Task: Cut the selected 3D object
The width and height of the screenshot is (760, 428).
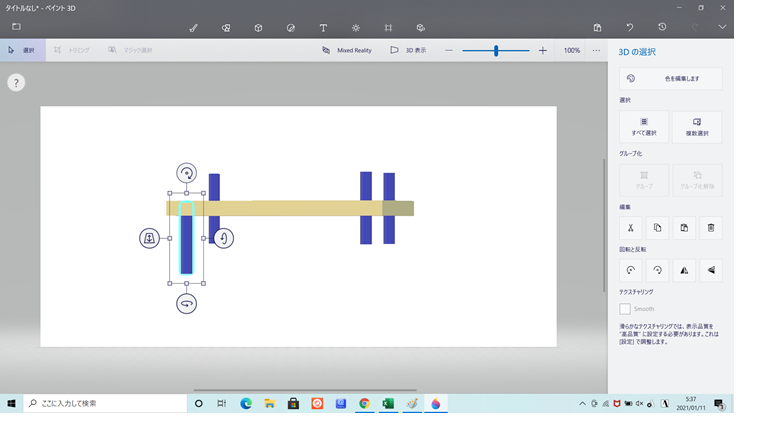Action: coord(631,228)
